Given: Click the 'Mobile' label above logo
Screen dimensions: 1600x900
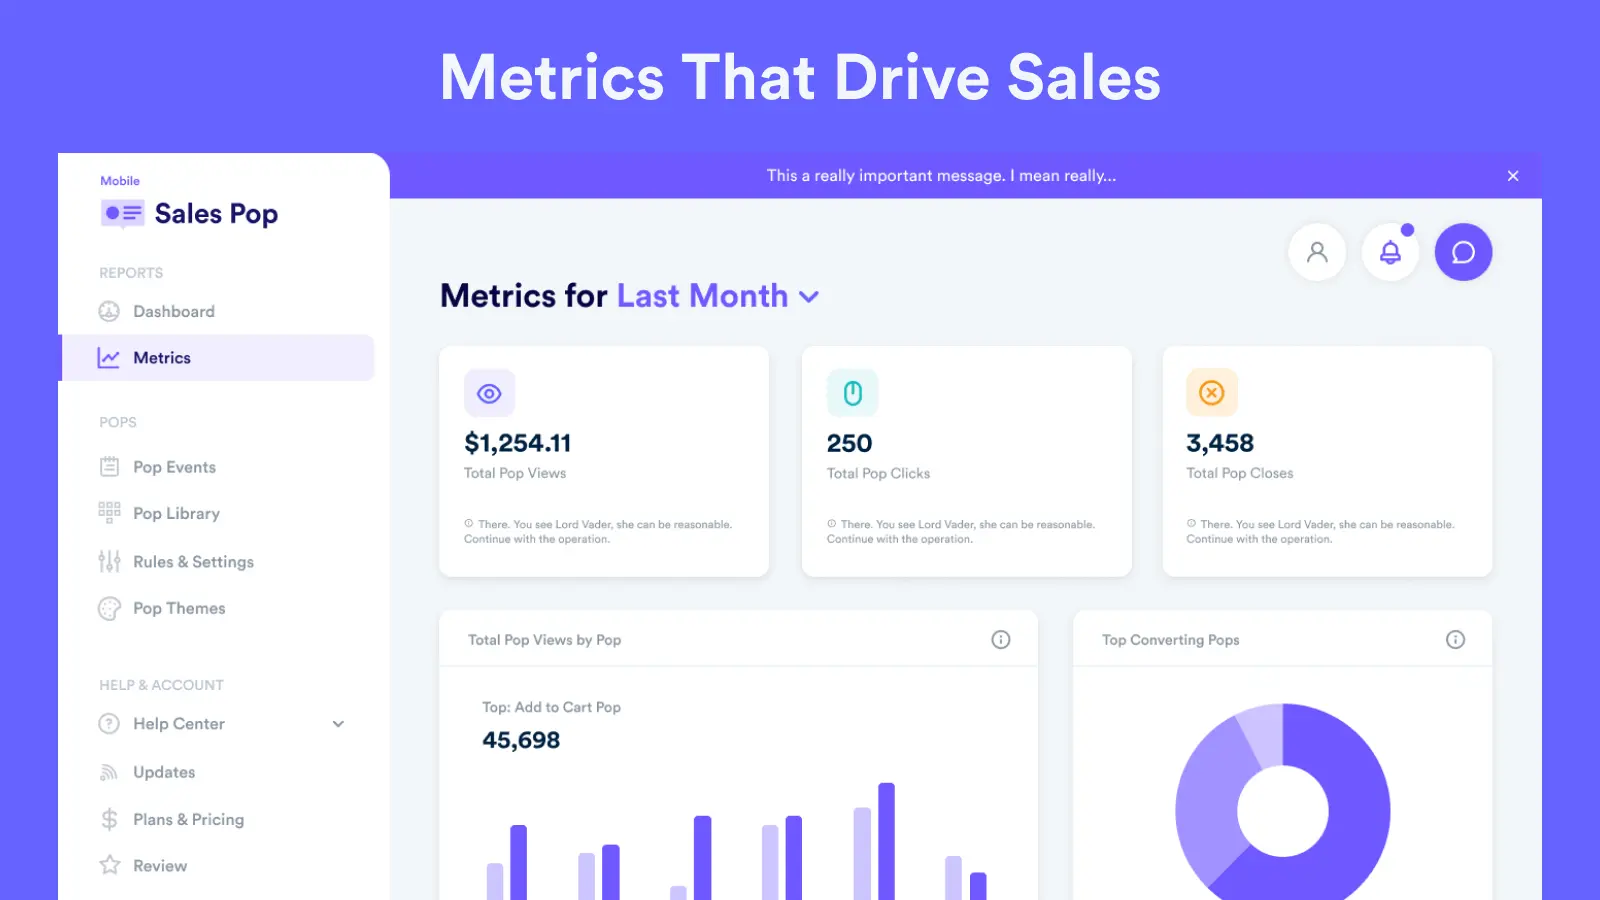Looking at the screenshot, I should pos(120,181).
